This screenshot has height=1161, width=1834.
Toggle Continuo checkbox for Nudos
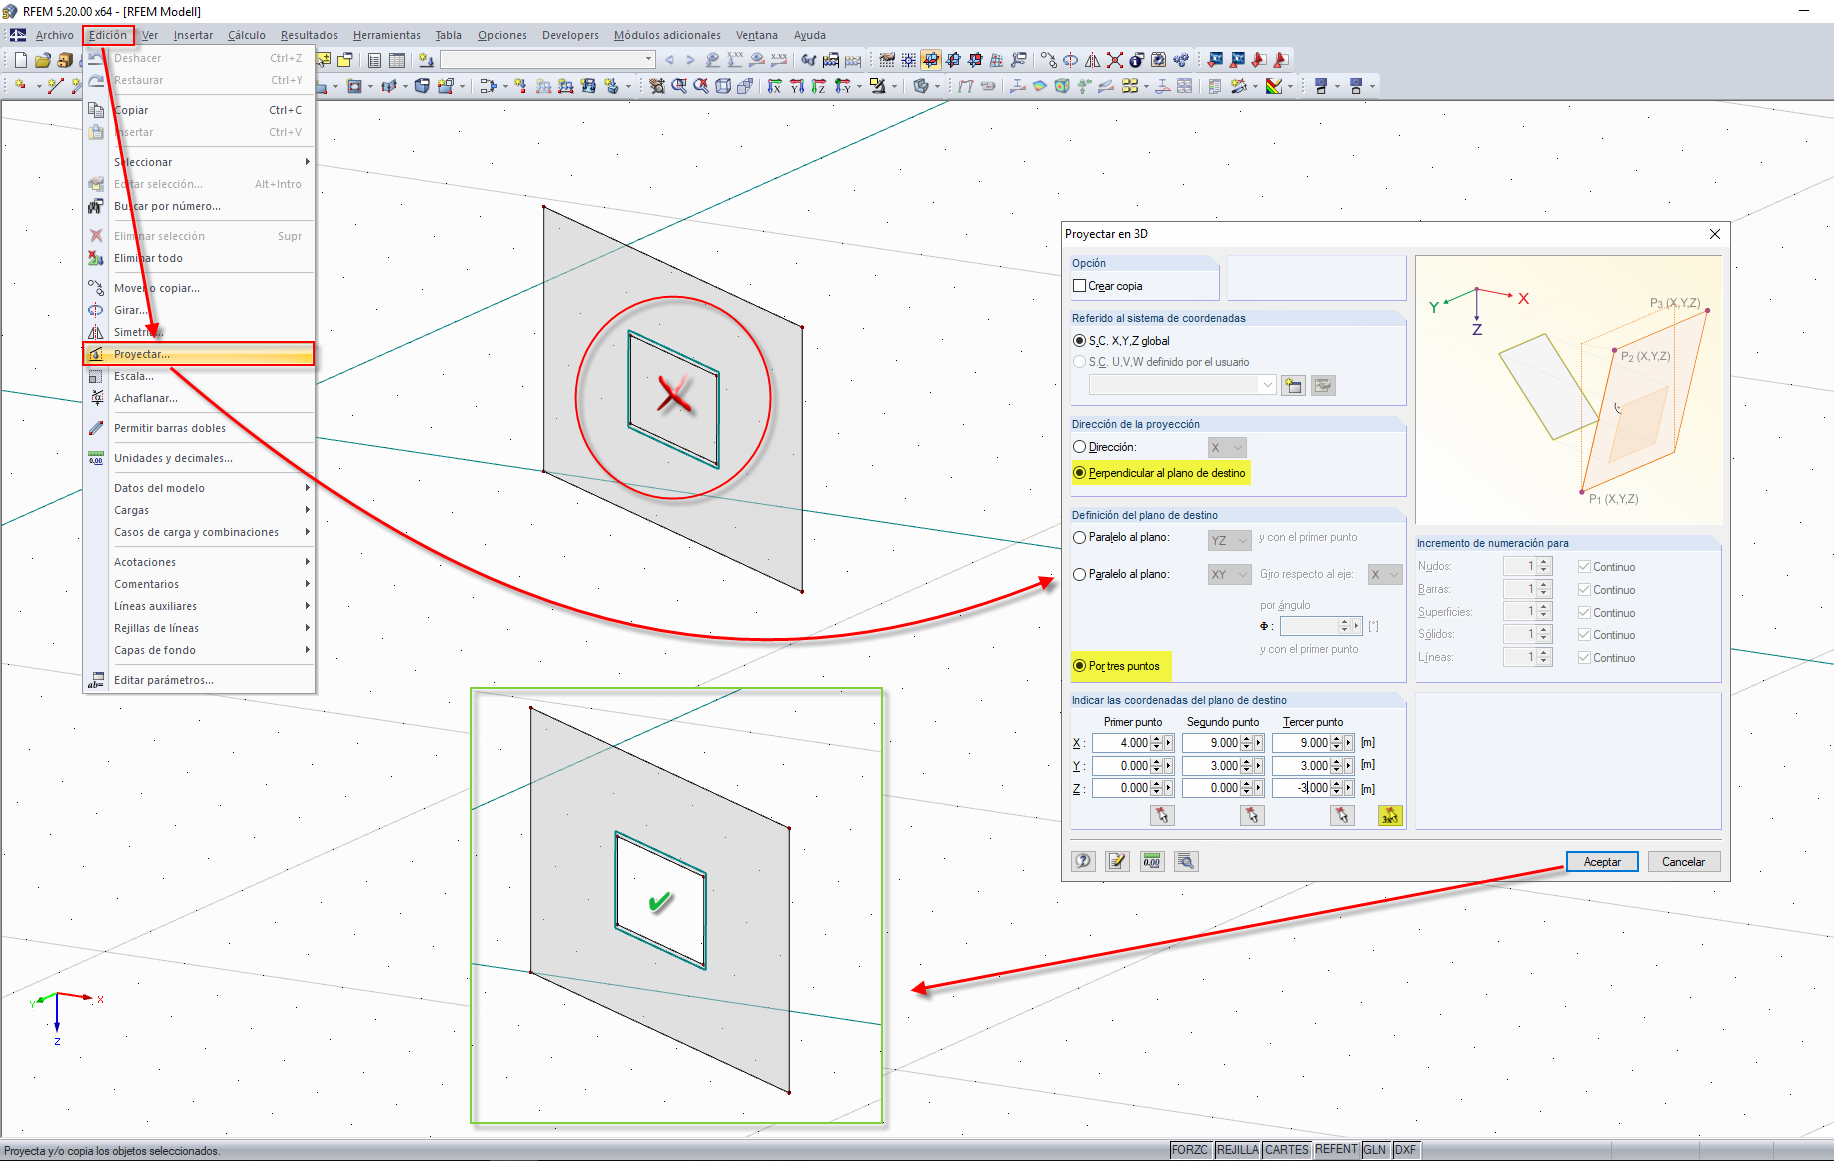click(1584, 567)
